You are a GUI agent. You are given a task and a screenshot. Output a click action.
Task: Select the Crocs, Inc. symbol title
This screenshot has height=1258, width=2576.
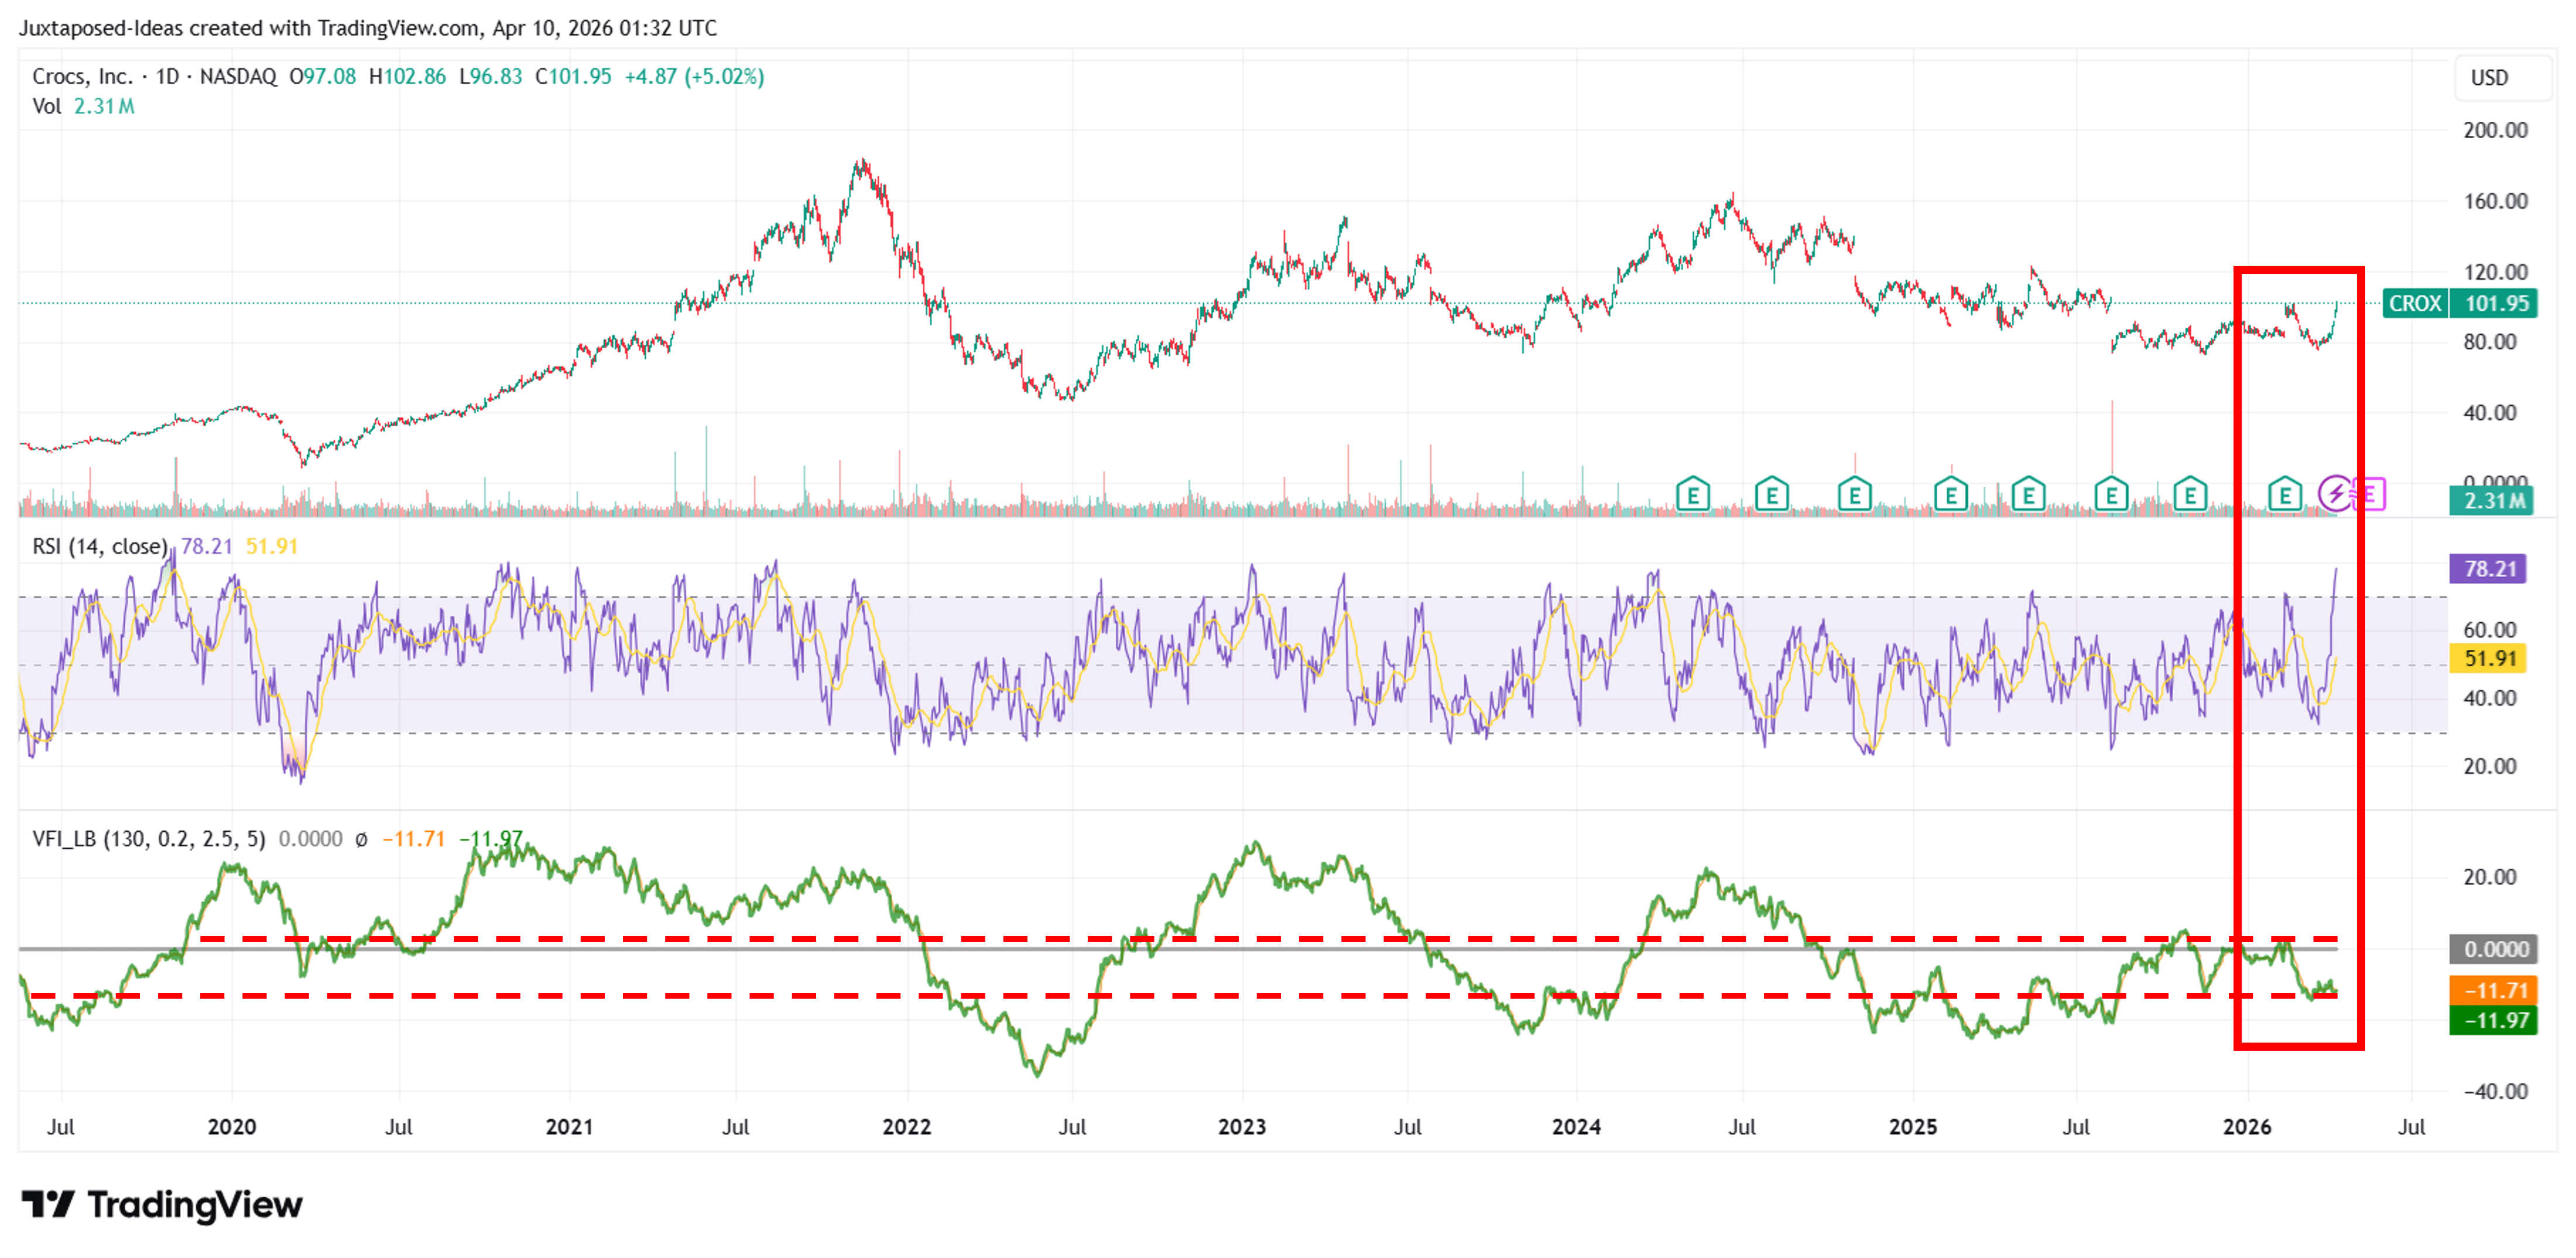click(x=82, y=76)
